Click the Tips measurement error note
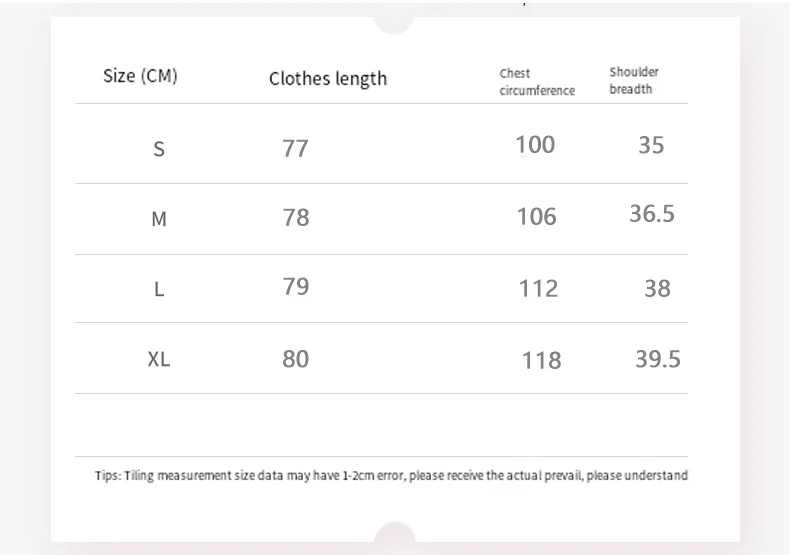The width and height of the screenshot is (790, 555). click(x=391, y=476)
